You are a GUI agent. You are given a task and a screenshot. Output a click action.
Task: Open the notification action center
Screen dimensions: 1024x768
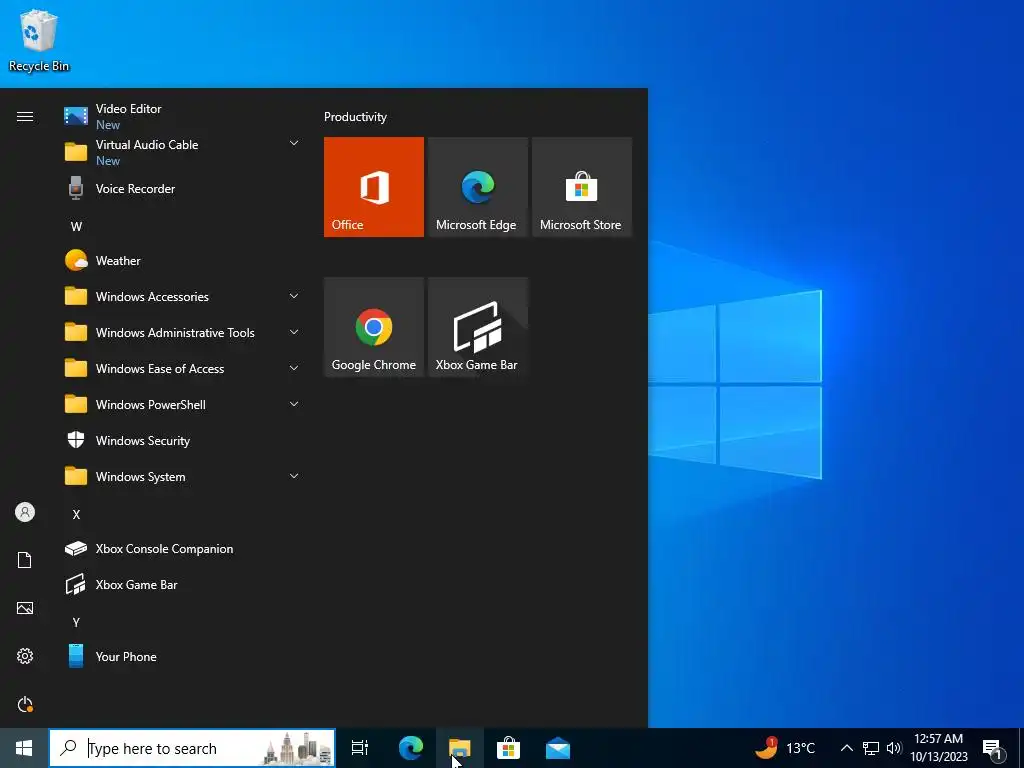pyautogui.click(x=993, y=749)
